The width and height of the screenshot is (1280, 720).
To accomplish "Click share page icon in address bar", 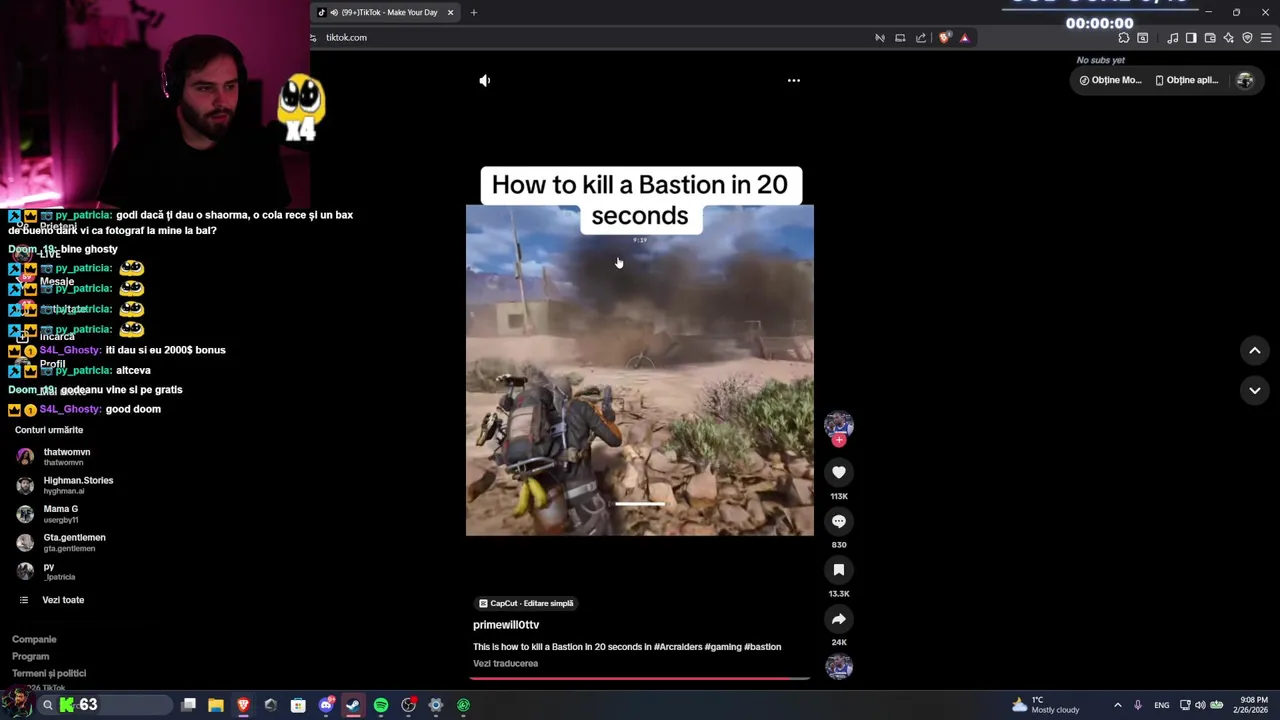I will [x=921, y=38].
